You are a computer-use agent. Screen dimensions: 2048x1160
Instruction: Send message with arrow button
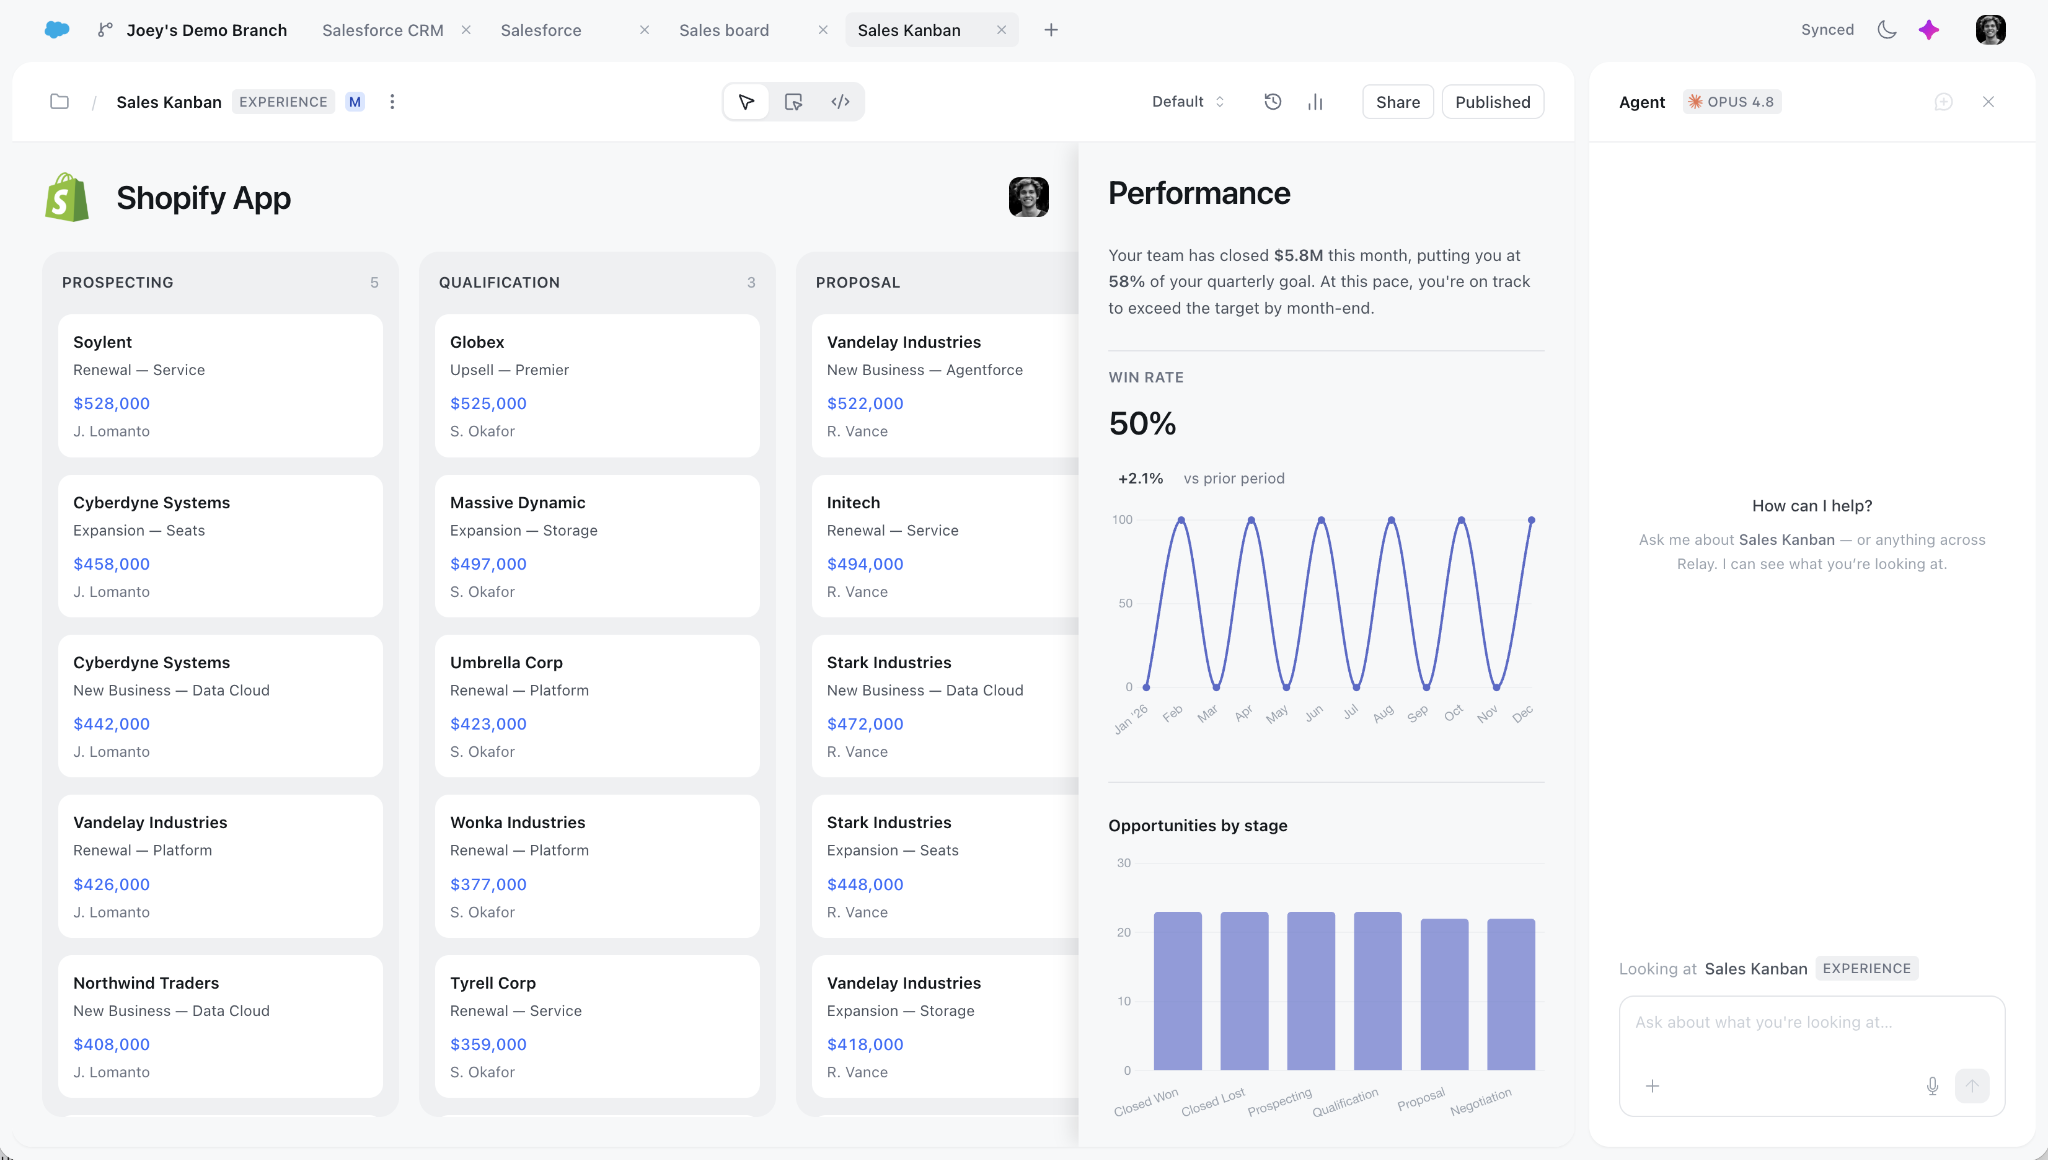1972,1086
